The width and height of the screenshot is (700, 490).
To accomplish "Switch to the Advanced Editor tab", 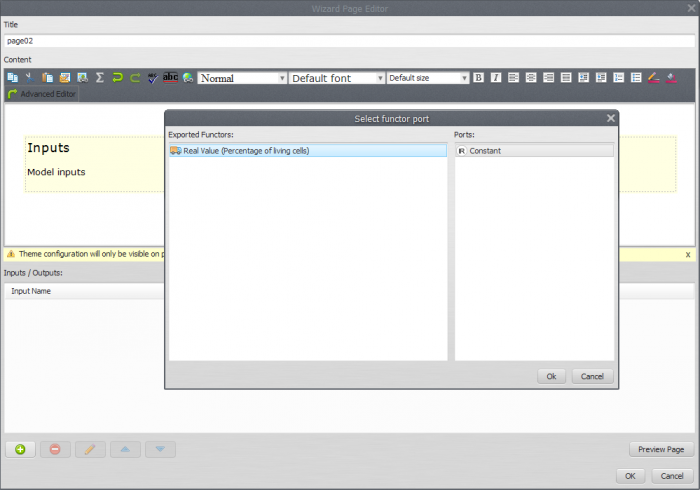I will (x=42, y=94).
